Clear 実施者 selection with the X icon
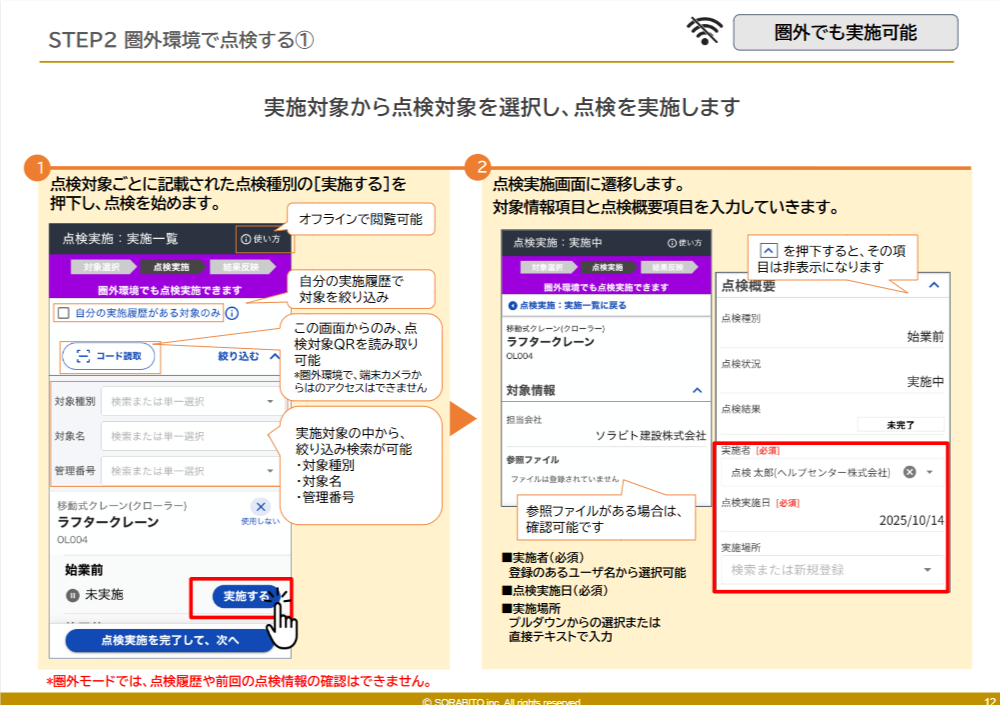 (x=909, y=472)
